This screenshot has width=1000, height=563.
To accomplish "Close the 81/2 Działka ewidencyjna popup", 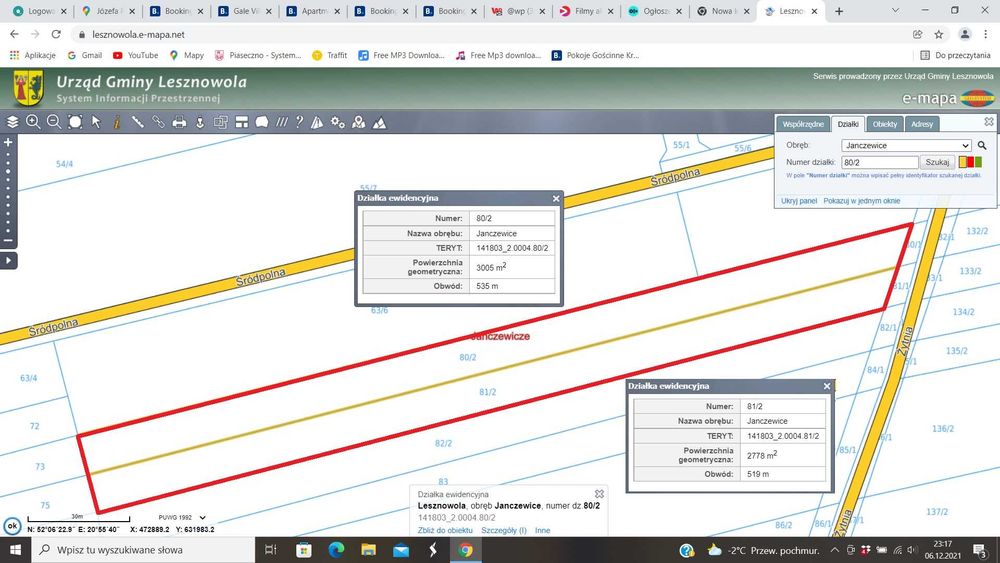I will (x=827, y=386).
